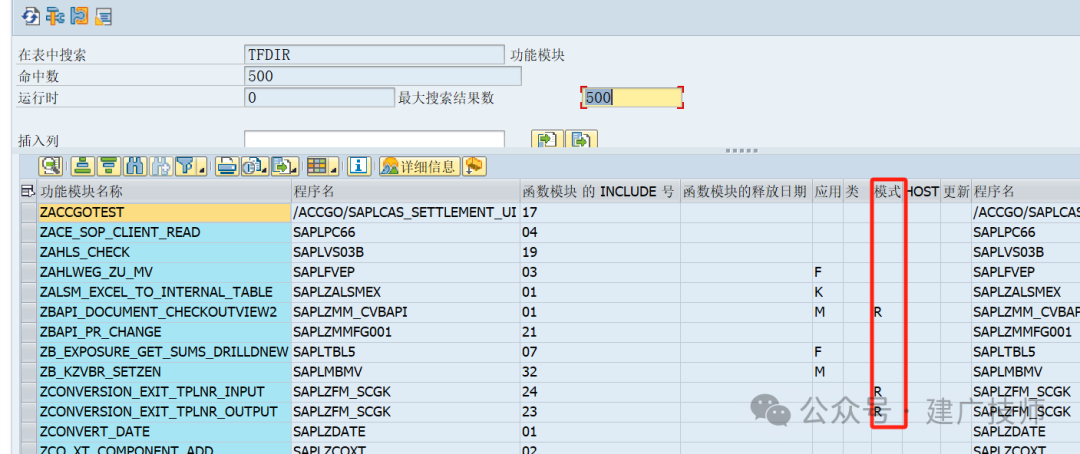The width and height of the screenshot is (1080, 454).
Task: Click the first 程序名 column header
Action: pos(405,192)
